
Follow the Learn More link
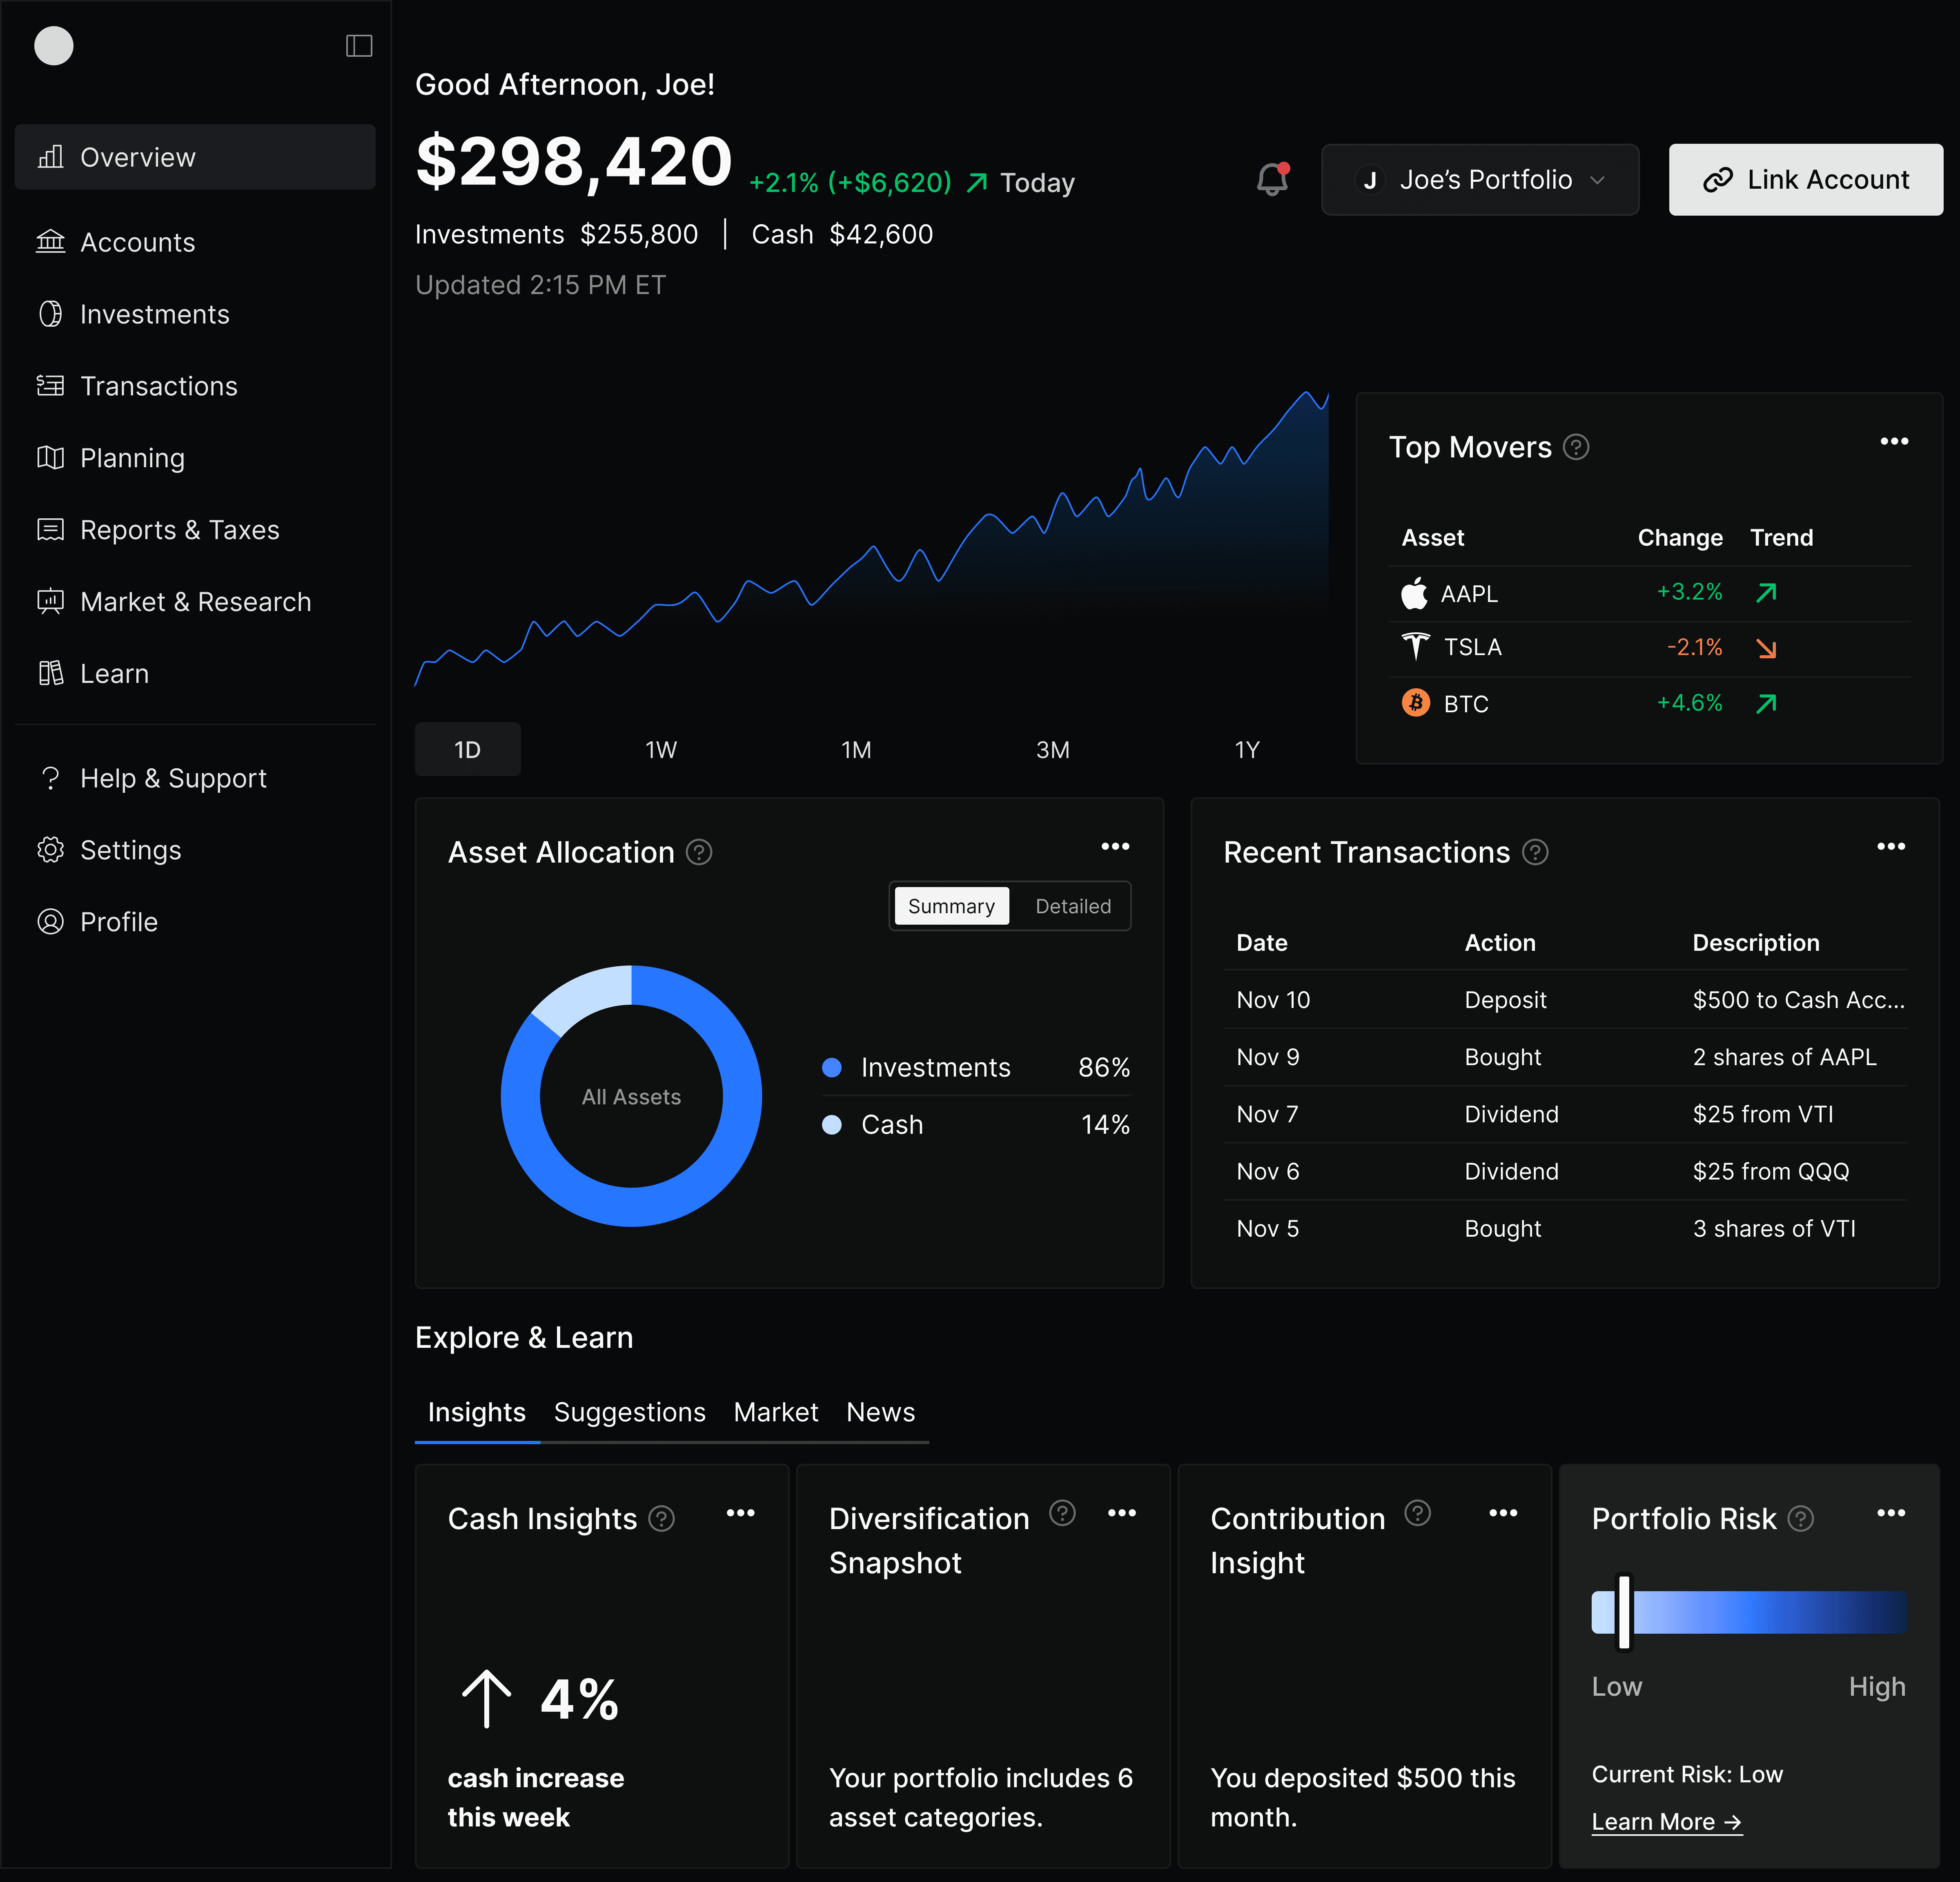(1666, 1822)
